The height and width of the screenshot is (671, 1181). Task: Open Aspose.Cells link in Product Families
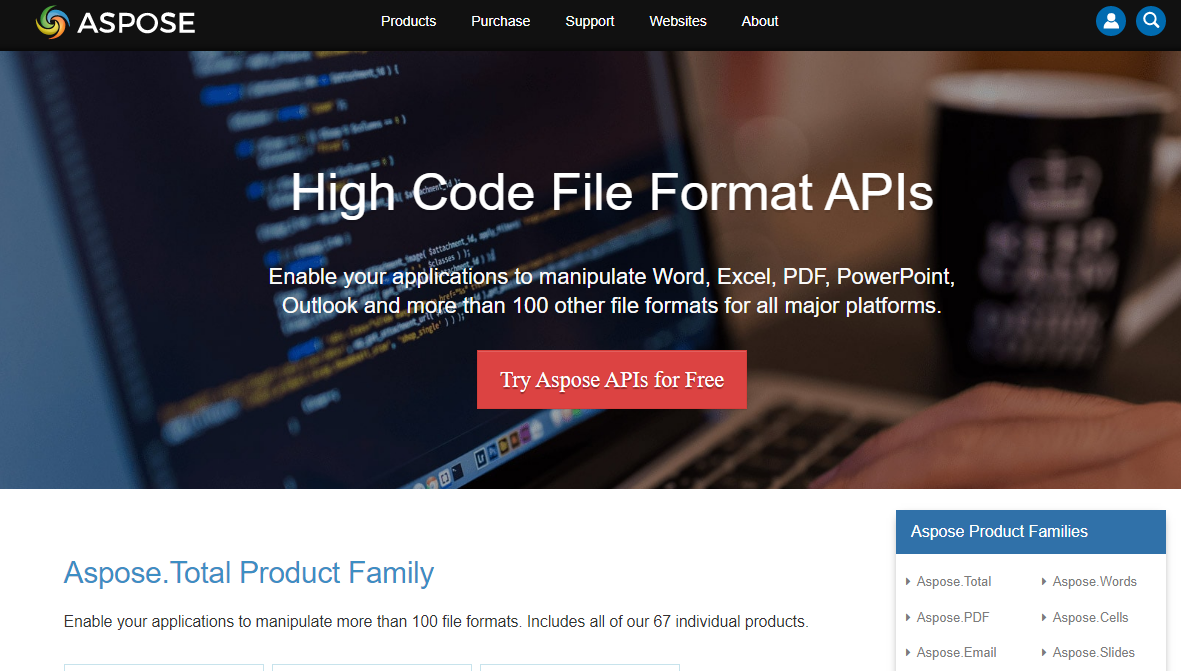[1090, 618]
